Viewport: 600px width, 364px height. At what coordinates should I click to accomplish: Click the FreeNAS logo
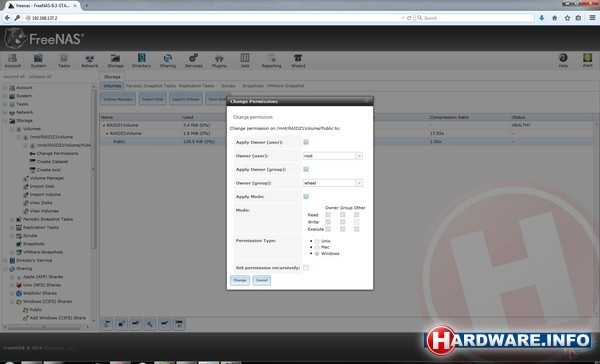point(44,39)
